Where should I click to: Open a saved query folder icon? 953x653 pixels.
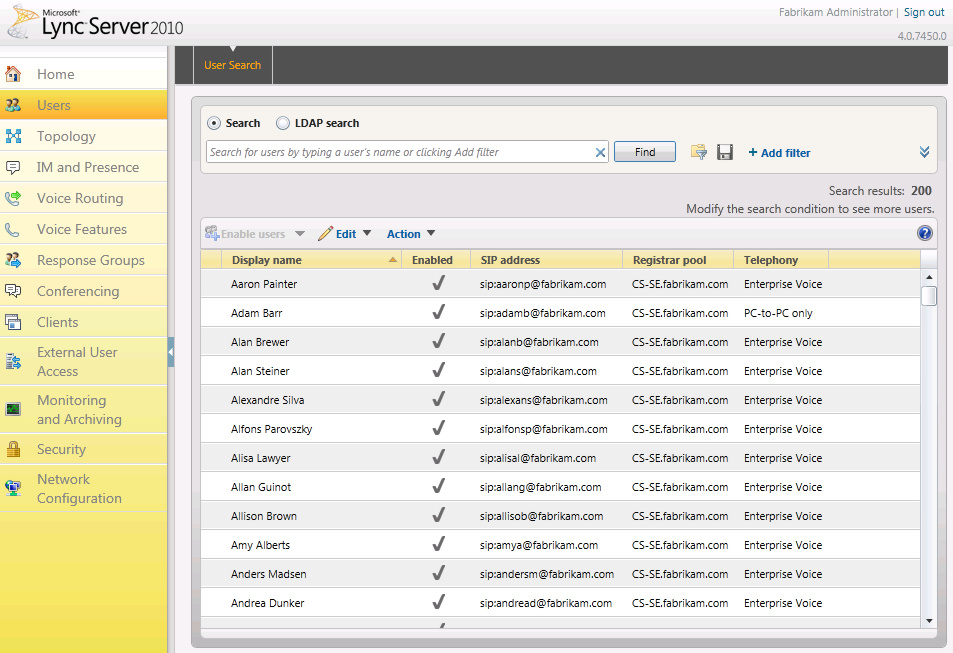coord(698,152)
